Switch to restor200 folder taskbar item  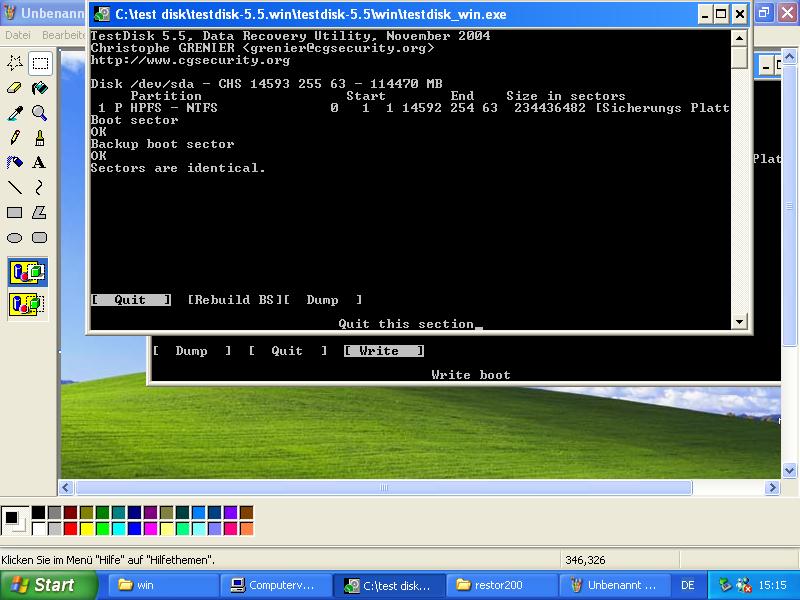(502, 585)
